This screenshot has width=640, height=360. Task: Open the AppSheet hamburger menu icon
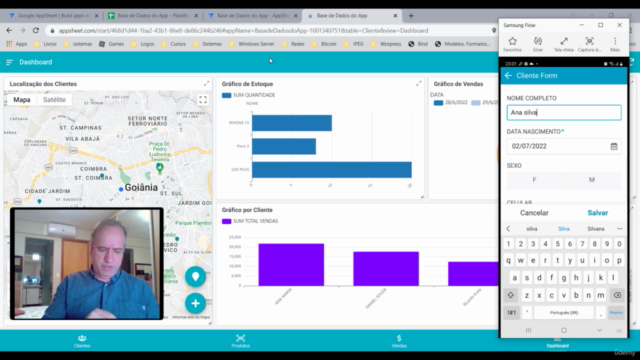pyautogui.click(x=9, y=62)
